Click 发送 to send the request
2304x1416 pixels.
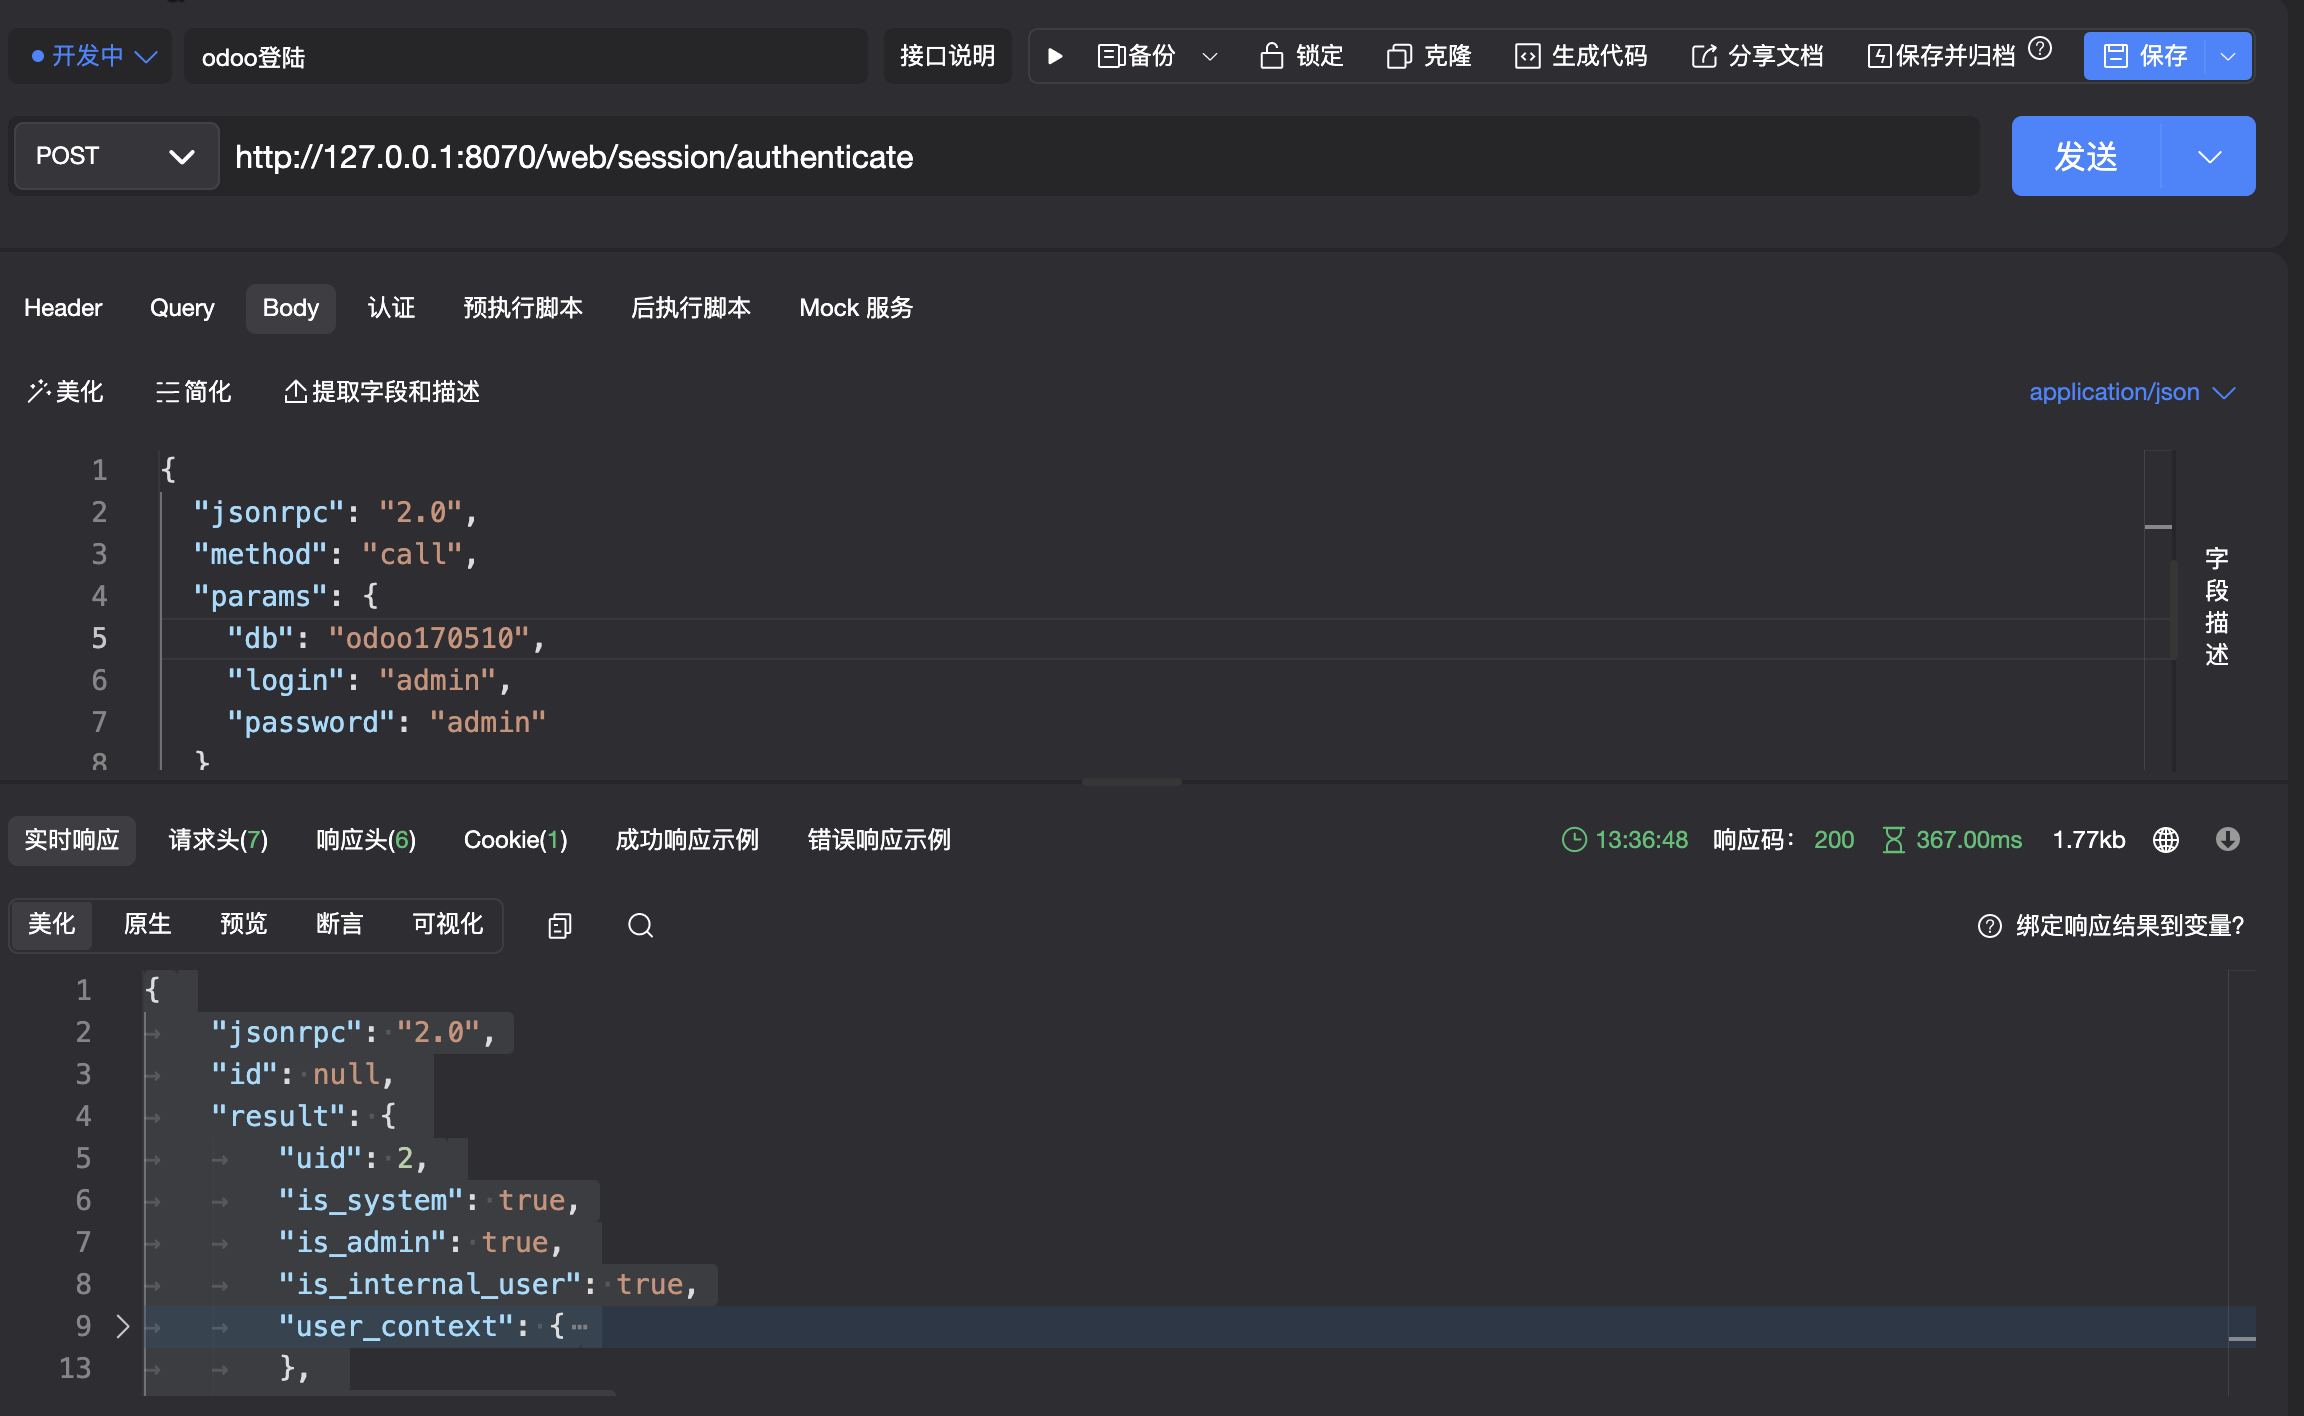(x=2085, y=156)
